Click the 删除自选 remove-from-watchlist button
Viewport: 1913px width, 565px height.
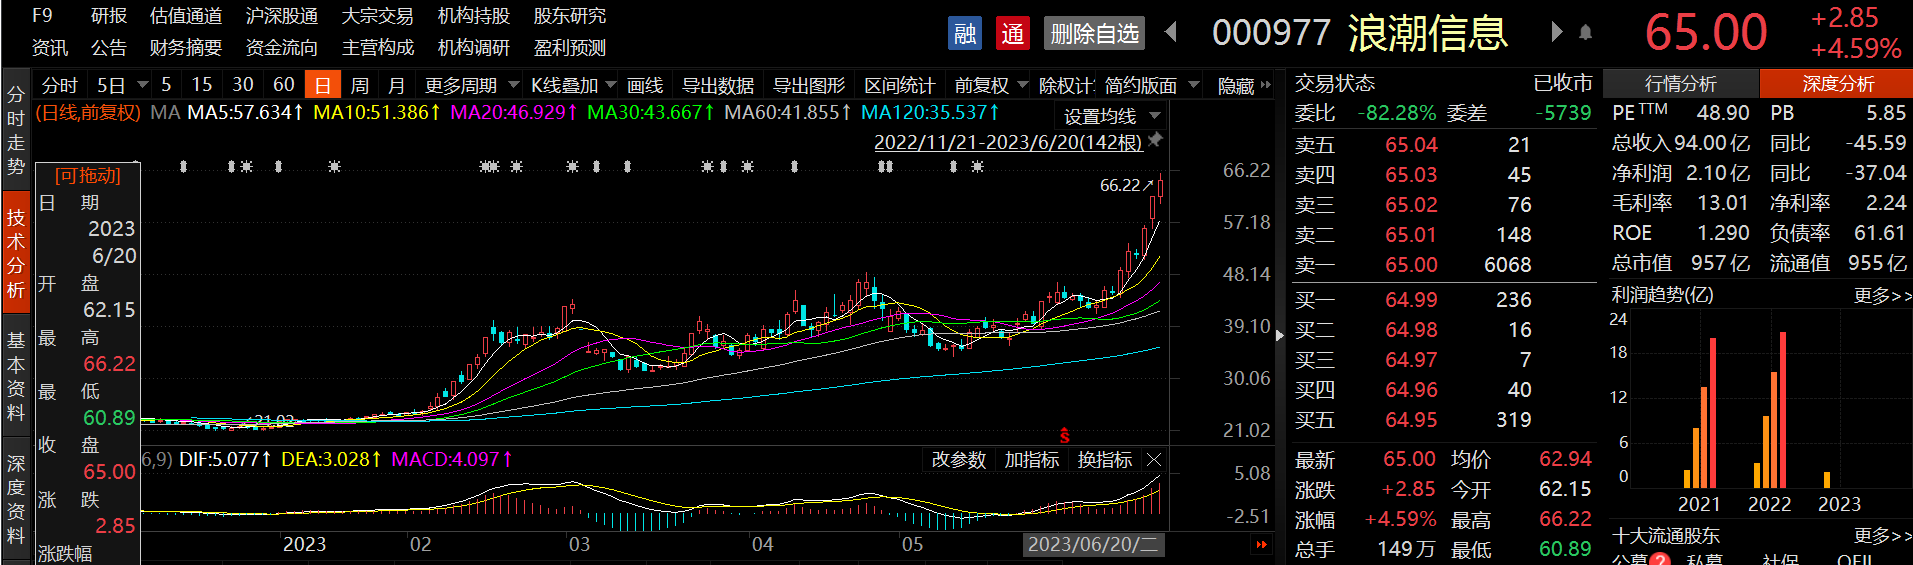[x=1094, y=34]
